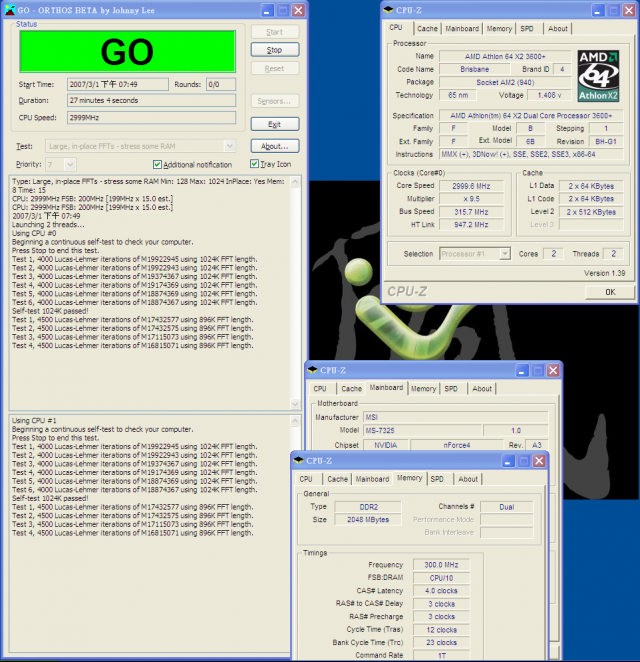Select CPU tab in Memory CPU-Z window
This screenshot has width=640, height=662.
(306, 479)
